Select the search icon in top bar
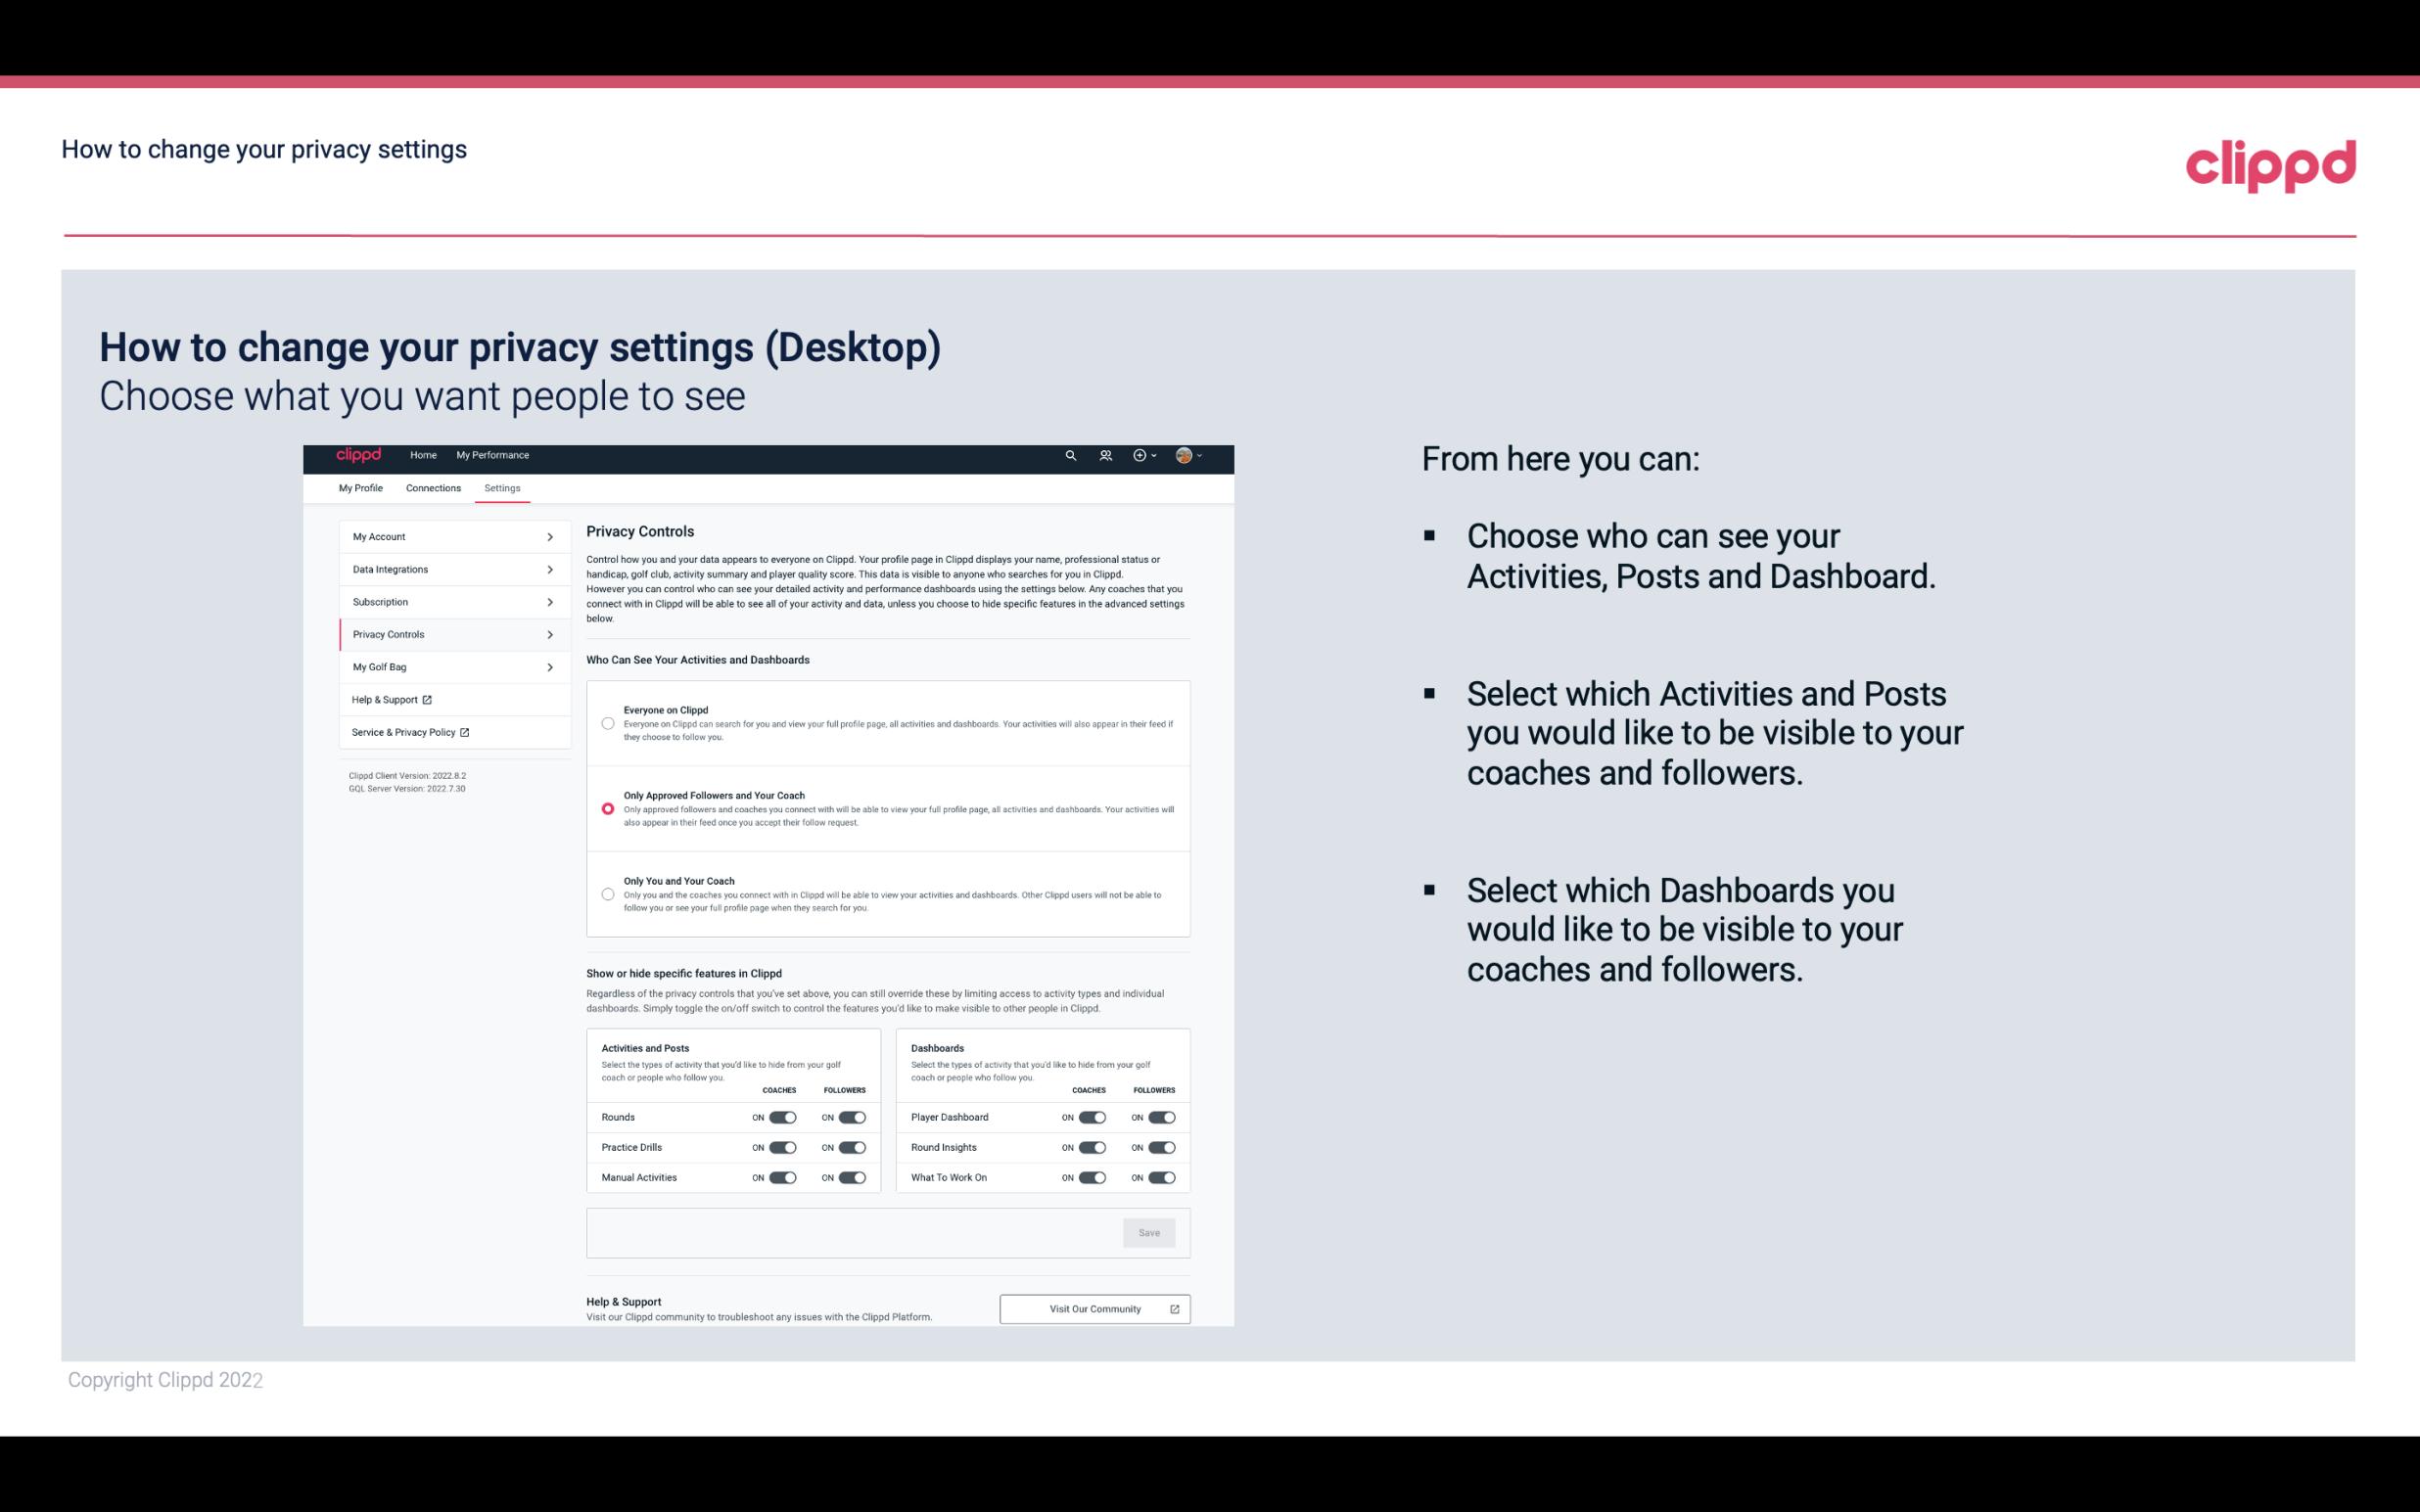 (1070, 455)
